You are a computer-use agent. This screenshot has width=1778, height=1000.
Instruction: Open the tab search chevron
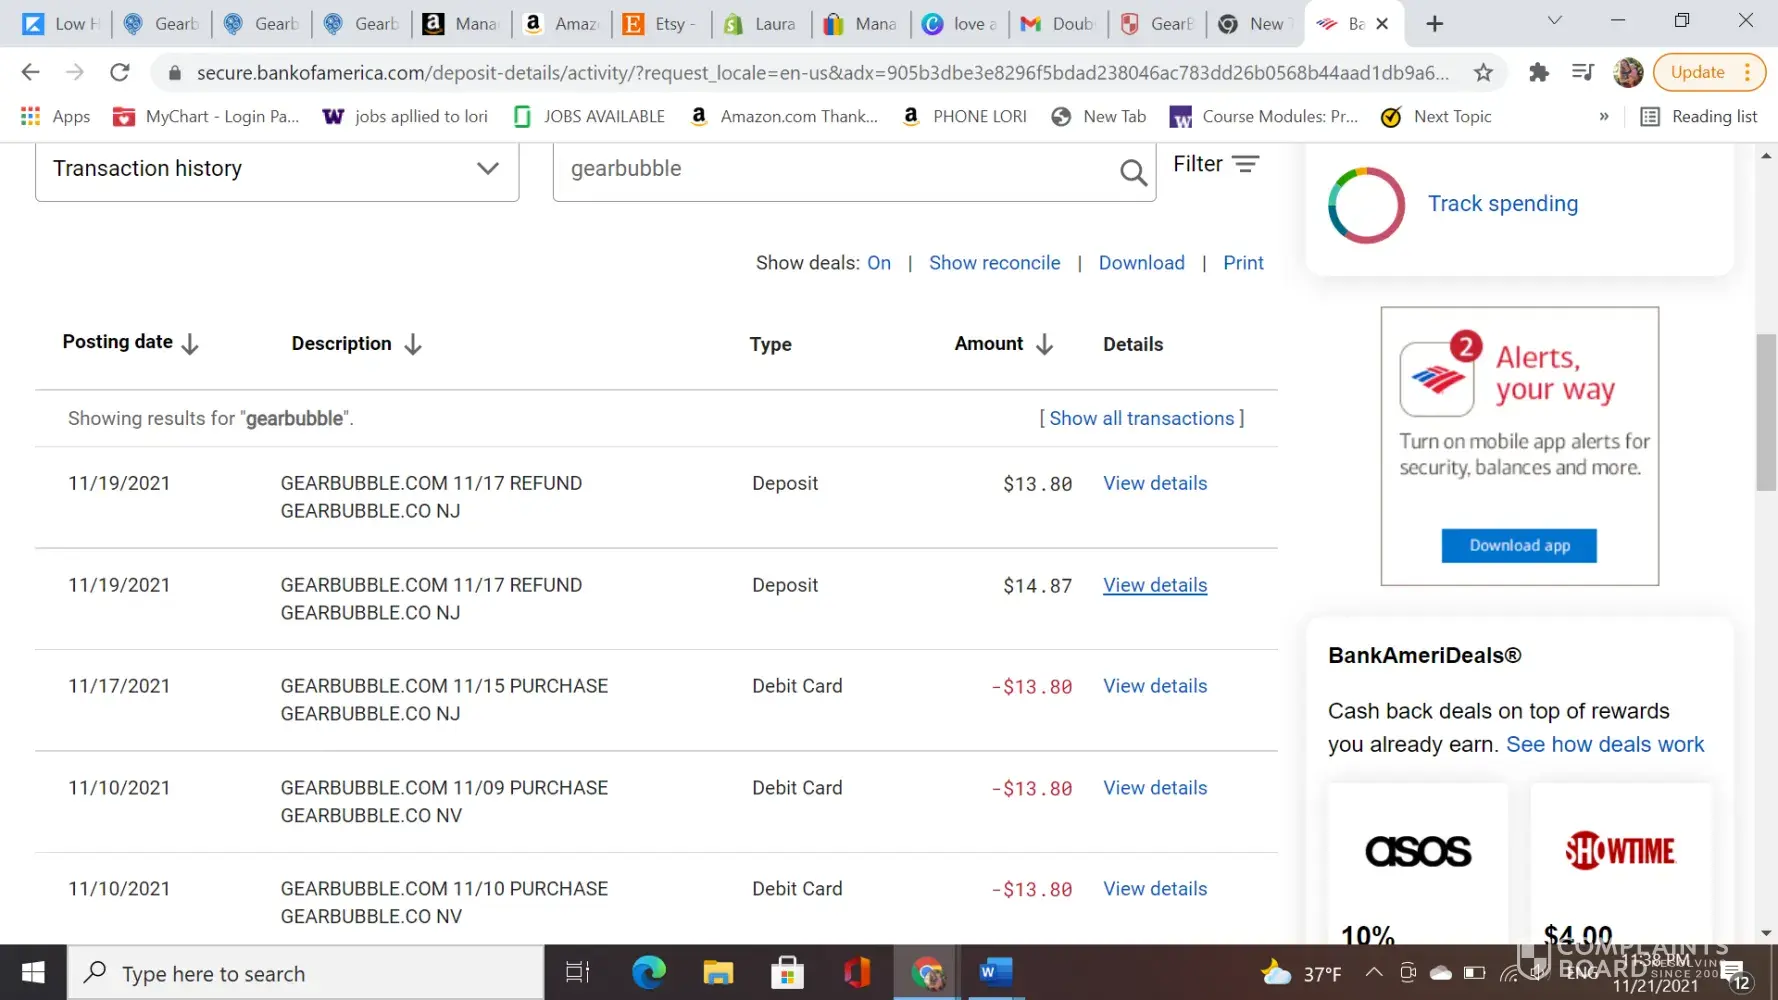[1554, 22]
